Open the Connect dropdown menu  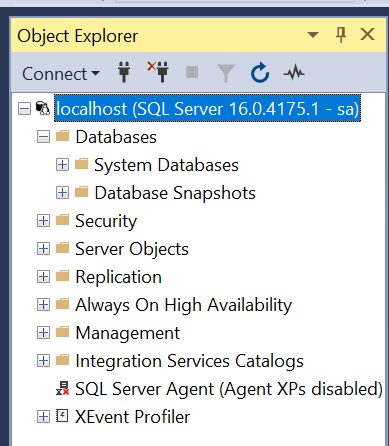click(61, 74)
